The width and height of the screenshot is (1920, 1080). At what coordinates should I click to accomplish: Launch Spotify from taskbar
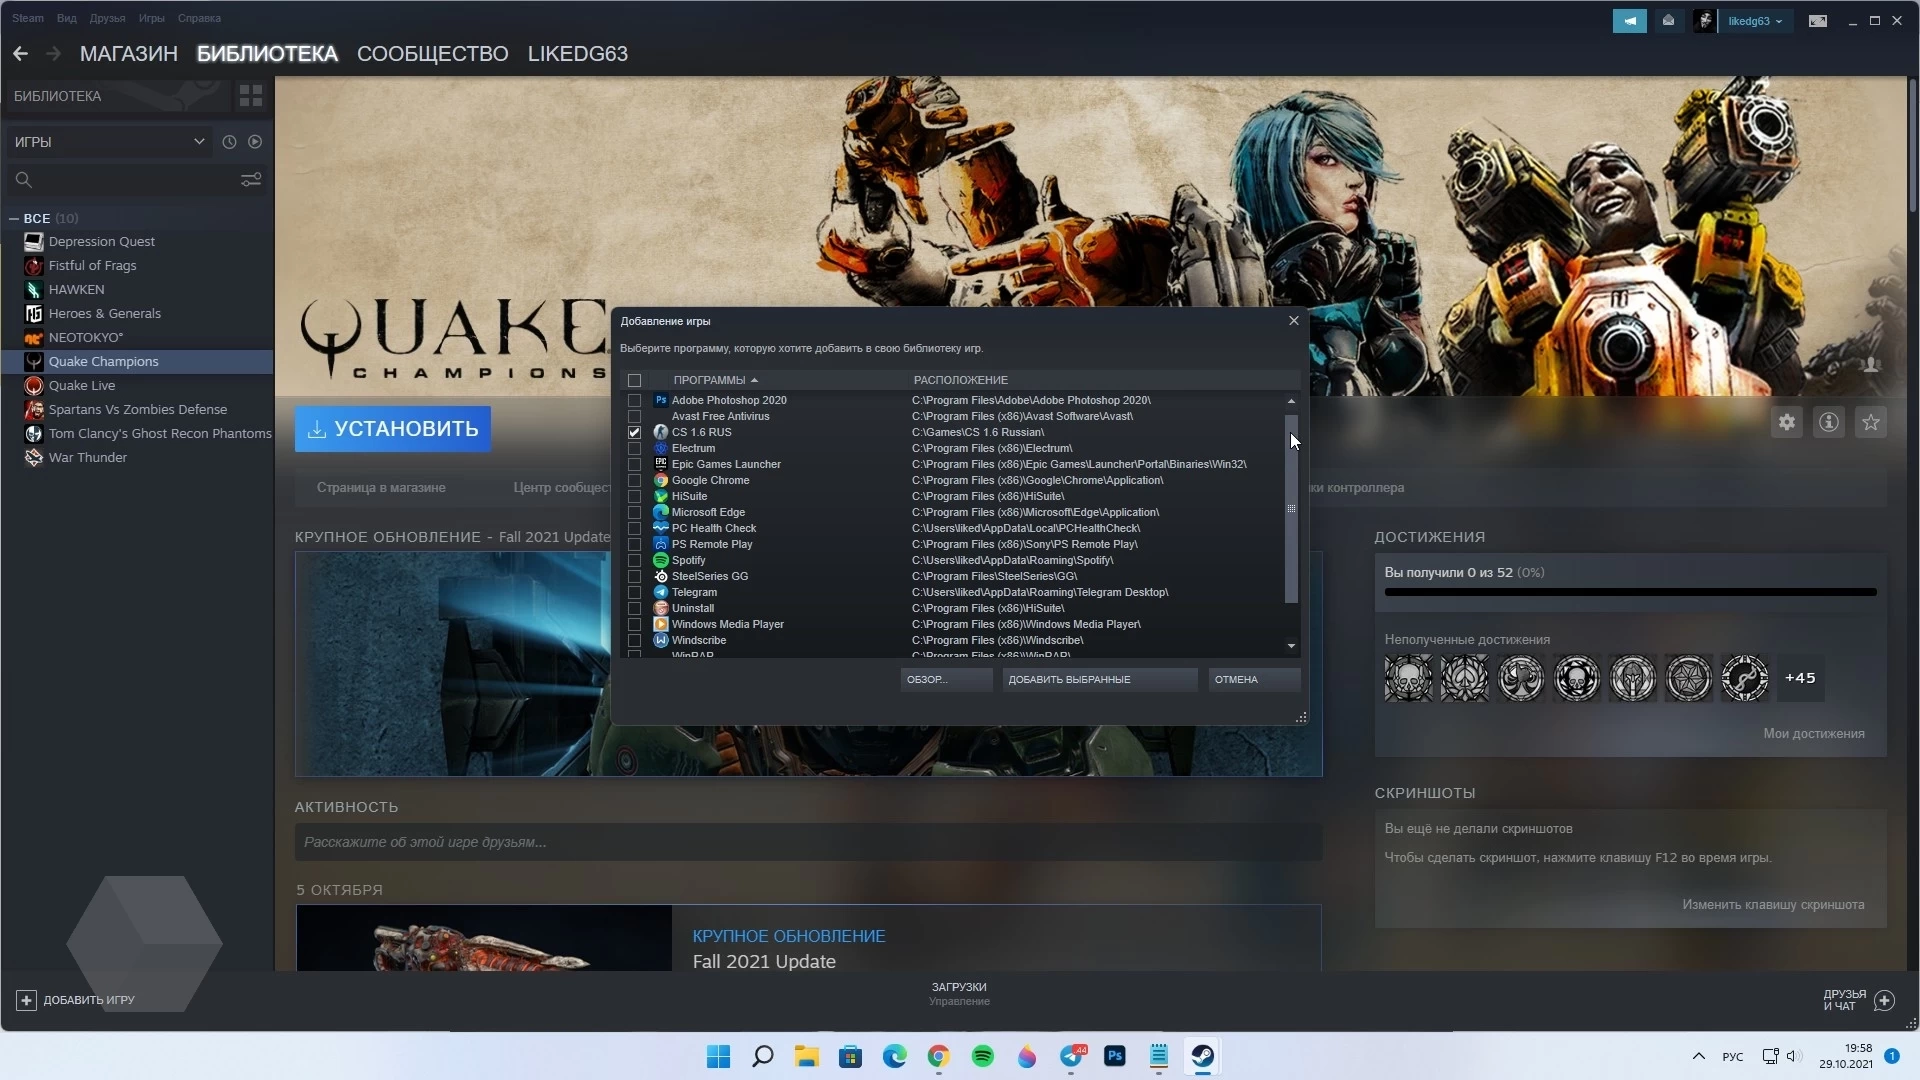[983, 1056]
